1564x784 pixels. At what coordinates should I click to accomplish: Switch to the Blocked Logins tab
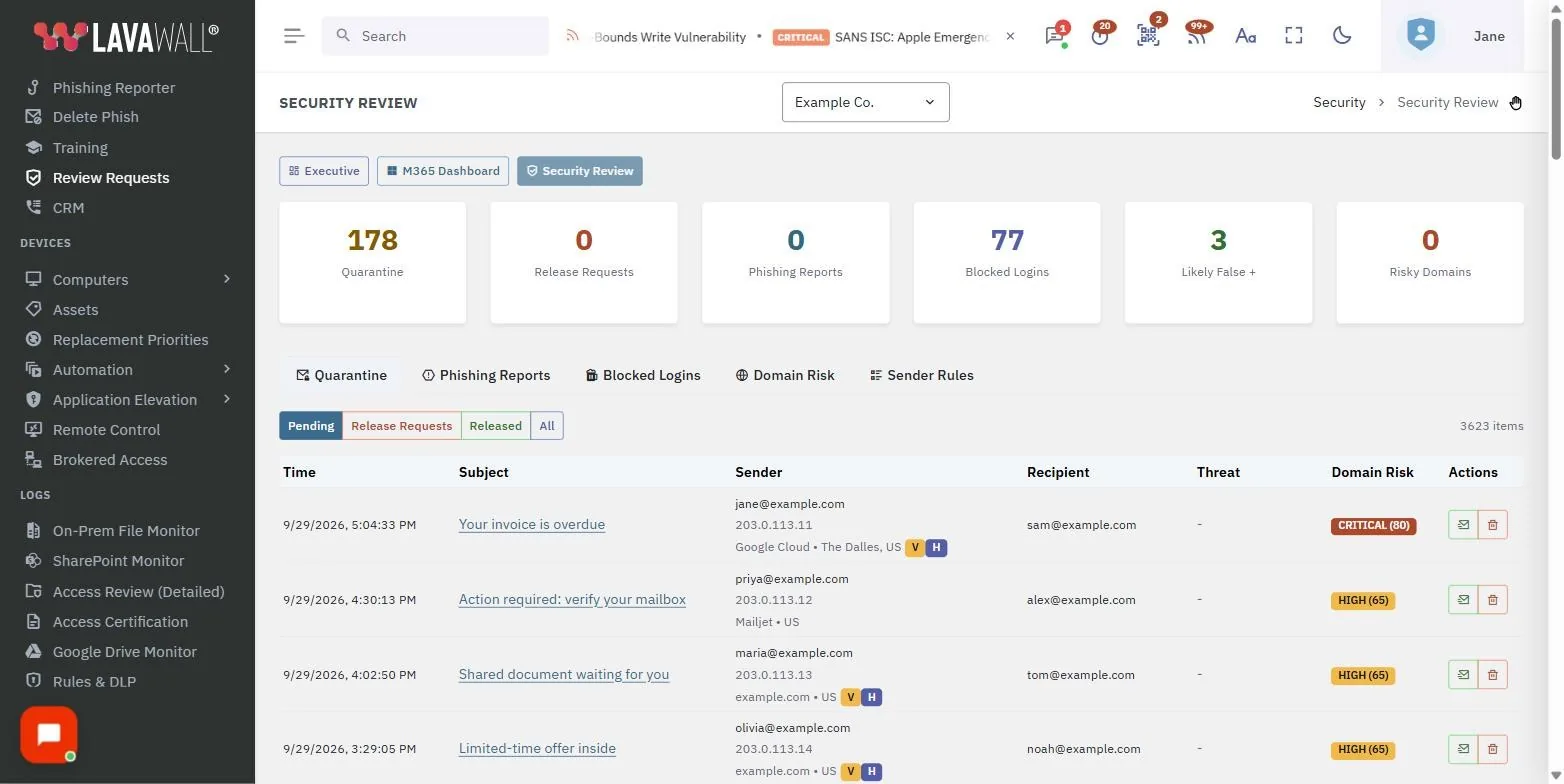[x=643, y=375]
